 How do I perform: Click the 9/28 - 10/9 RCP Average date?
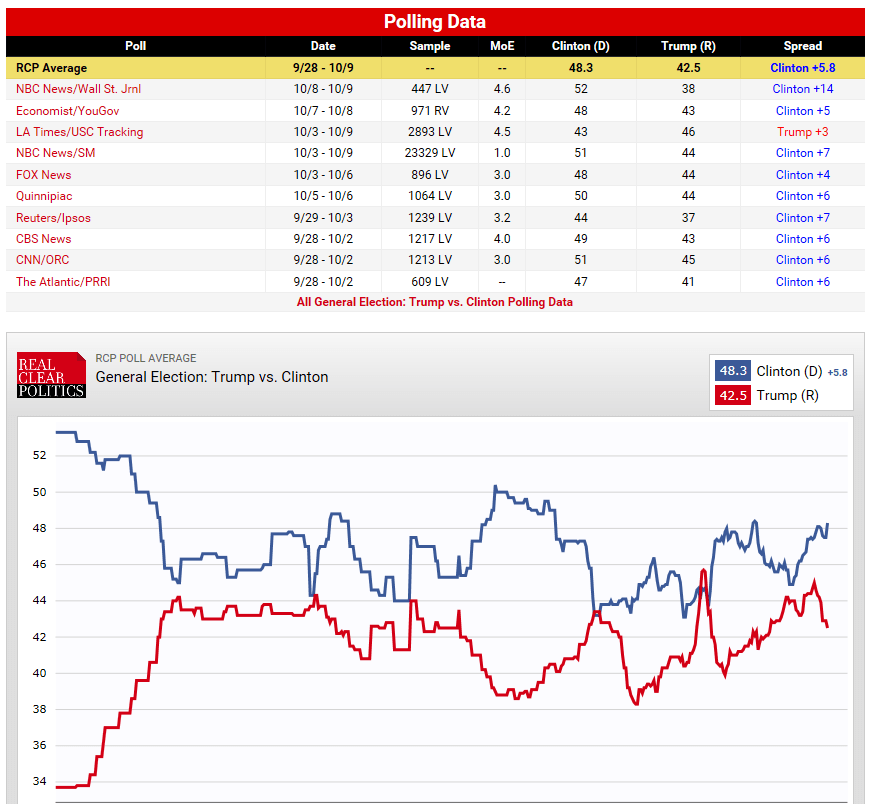coord(323,68)
